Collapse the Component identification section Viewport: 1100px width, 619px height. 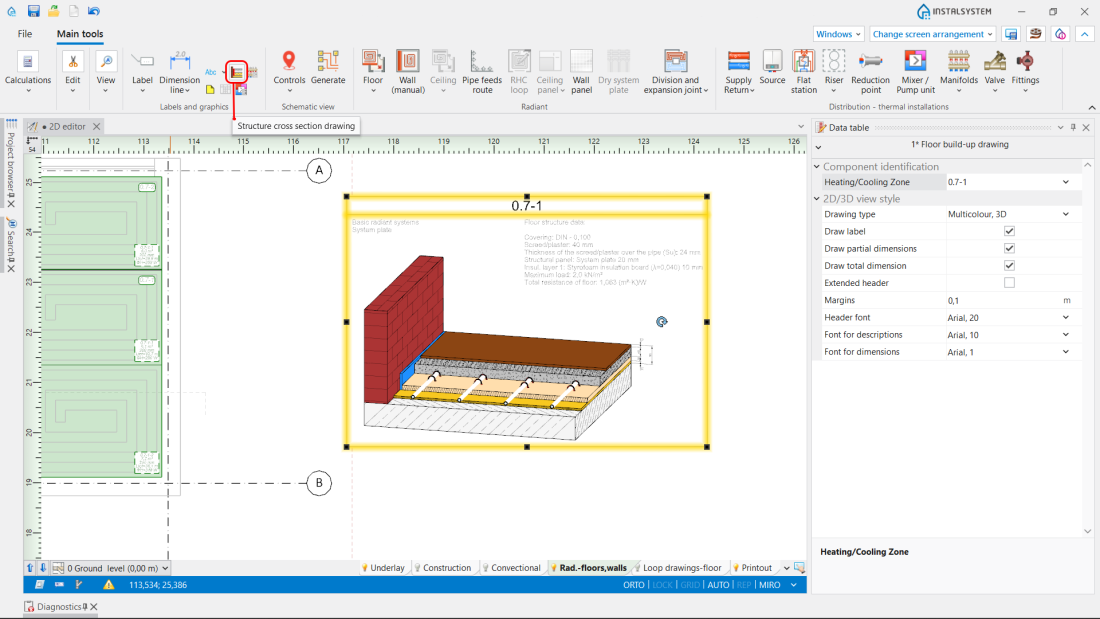pos(817,166)
